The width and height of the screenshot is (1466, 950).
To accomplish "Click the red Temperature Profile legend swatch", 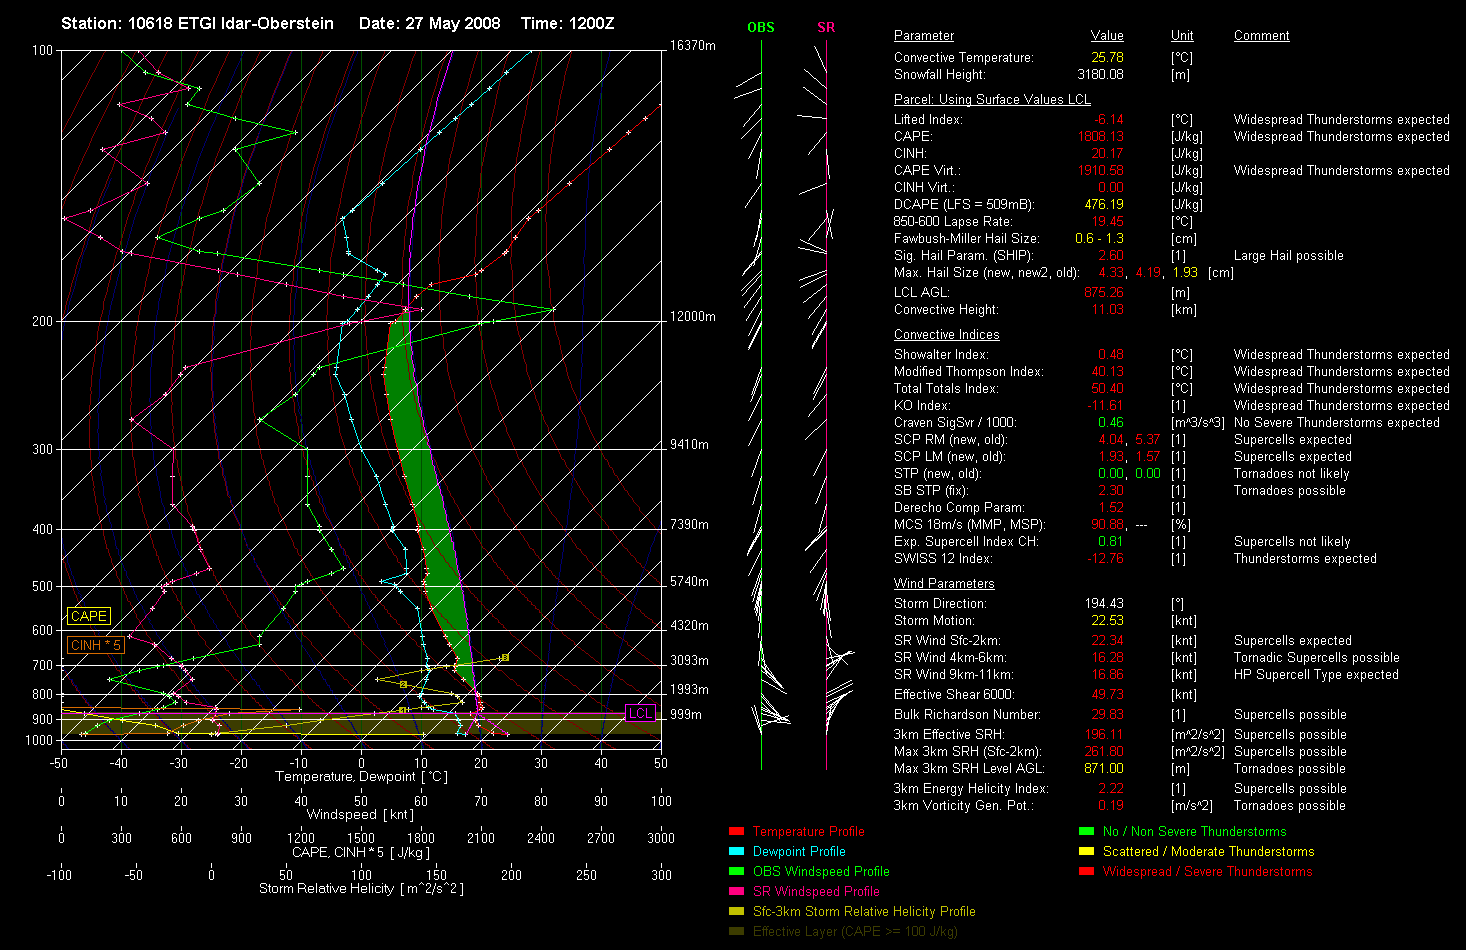I will (x=737, y=832).
